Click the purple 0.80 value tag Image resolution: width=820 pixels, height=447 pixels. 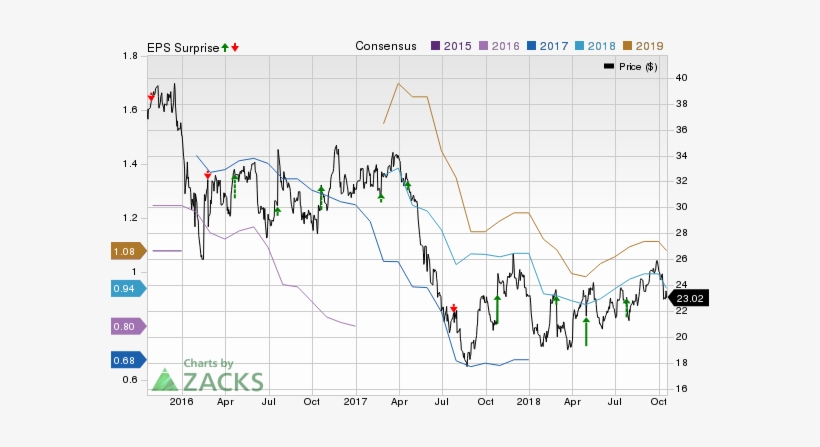pos(128,327)
